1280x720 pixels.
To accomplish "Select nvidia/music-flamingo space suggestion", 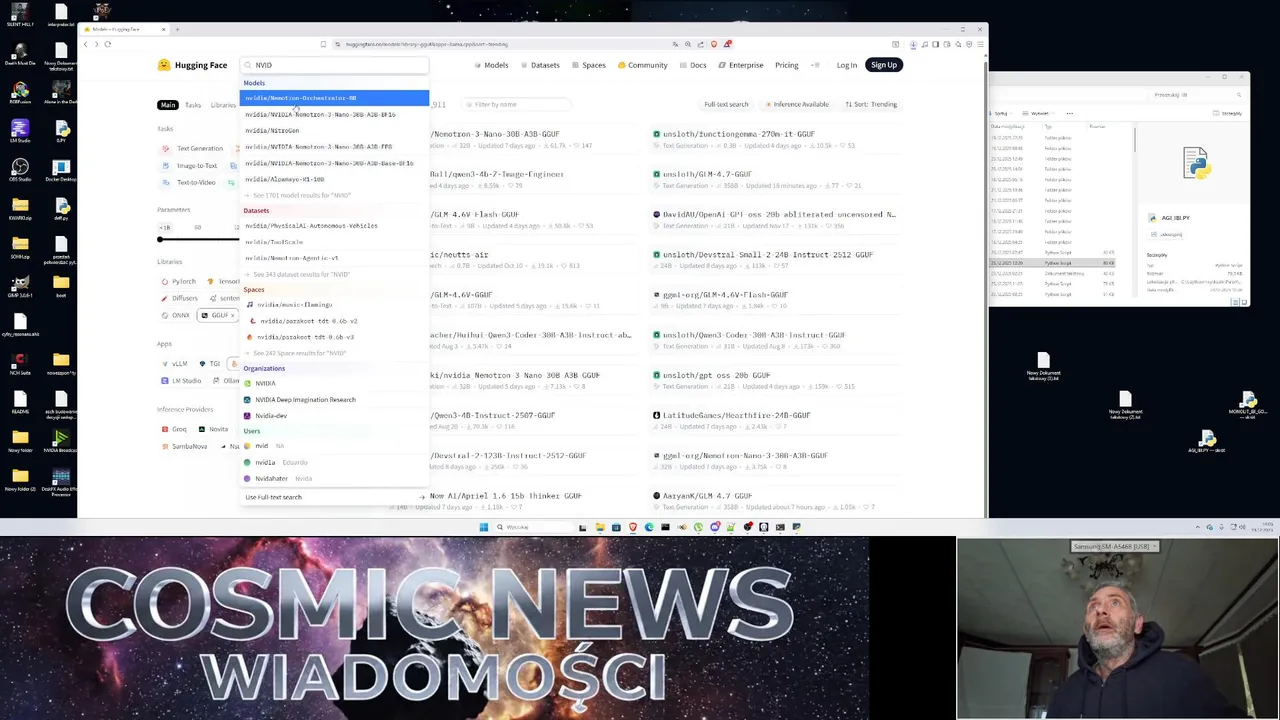I will 334,305.
